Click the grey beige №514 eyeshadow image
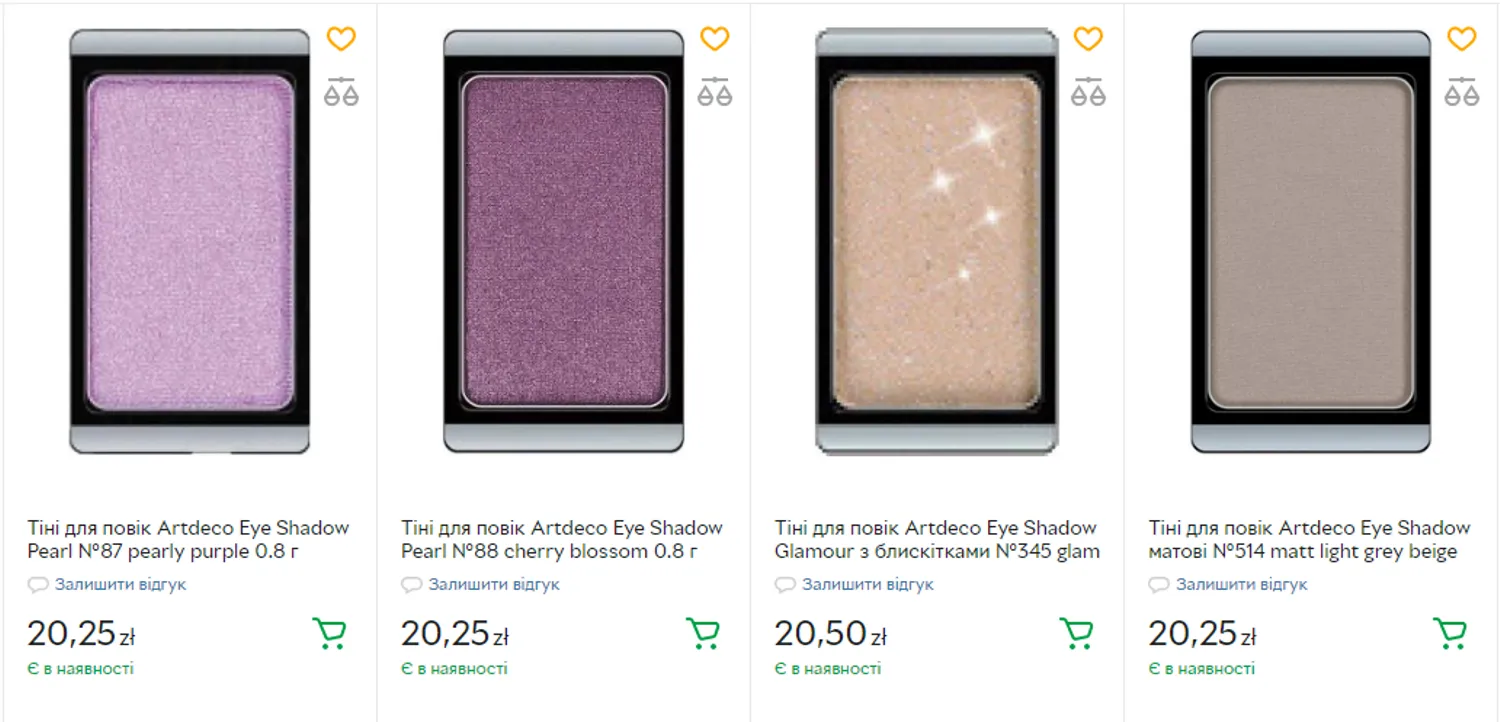The image size is (1500, 722). 1310,241
